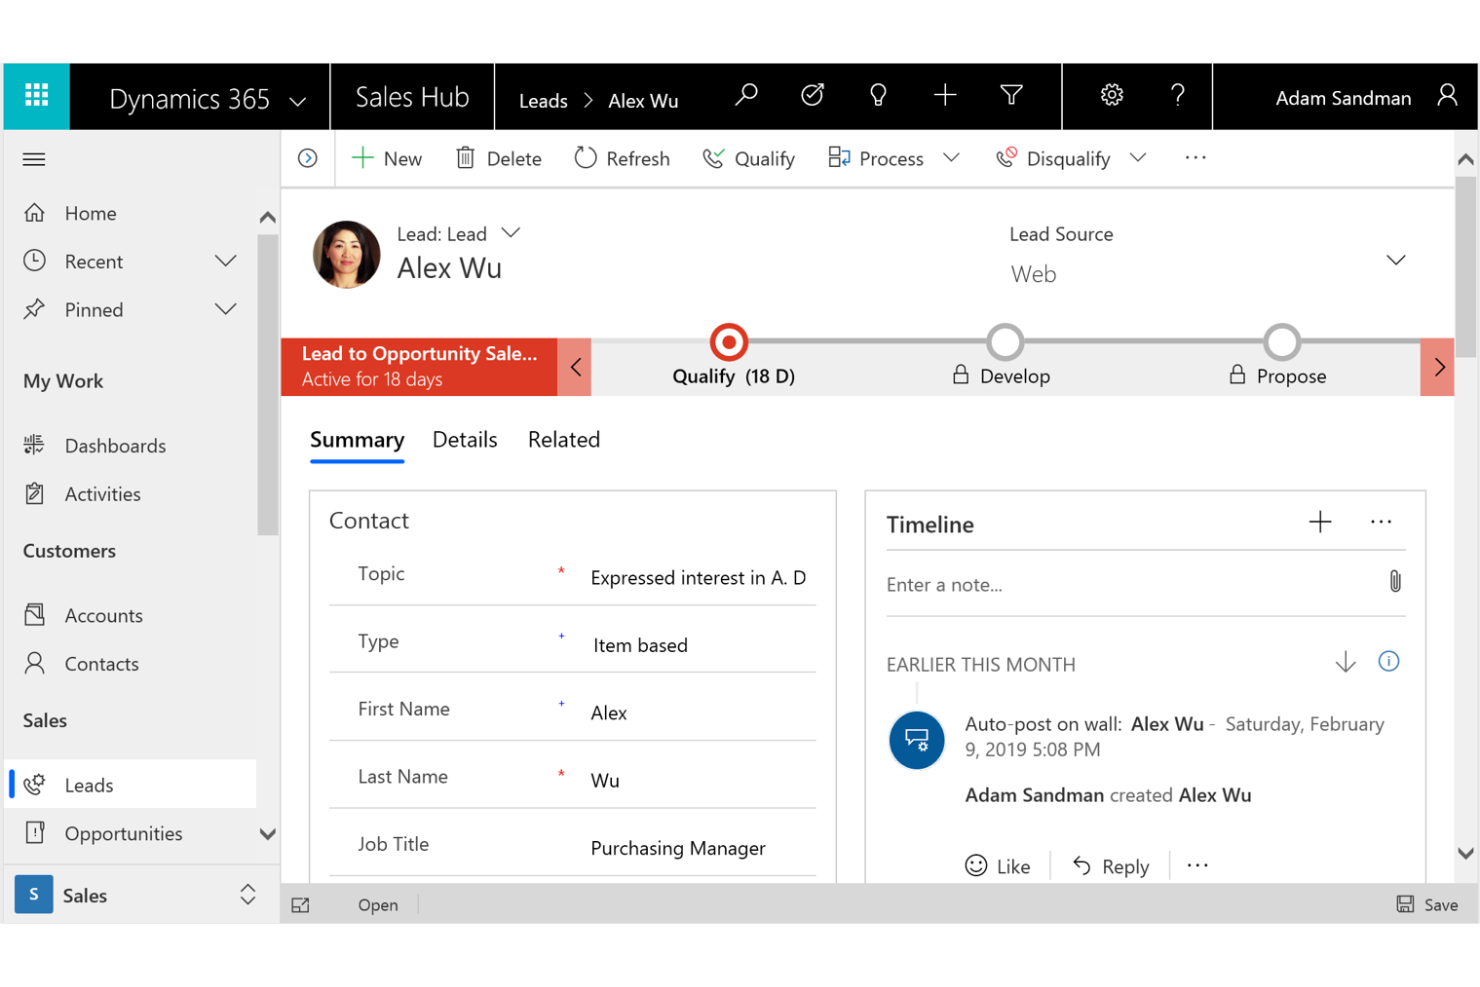Attach a file using the paperclip icon
This screenshot has width=1480, height=987.
tap(1395, 582)
